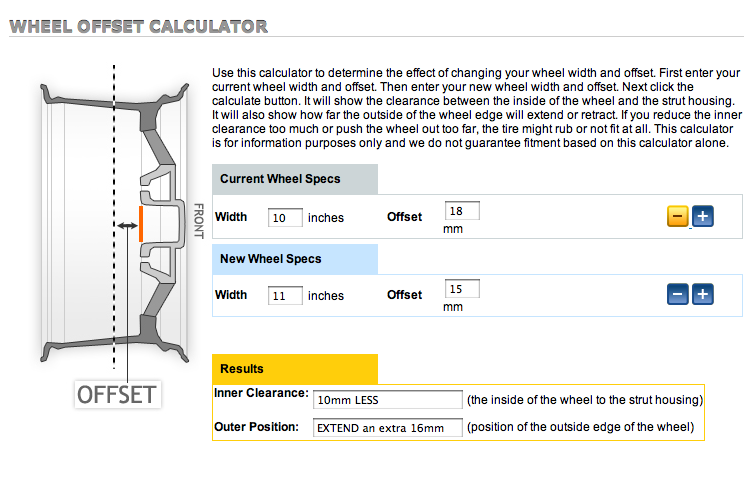Click the Outer Position result box
752x481 pixels.
[x=387, y=428]
